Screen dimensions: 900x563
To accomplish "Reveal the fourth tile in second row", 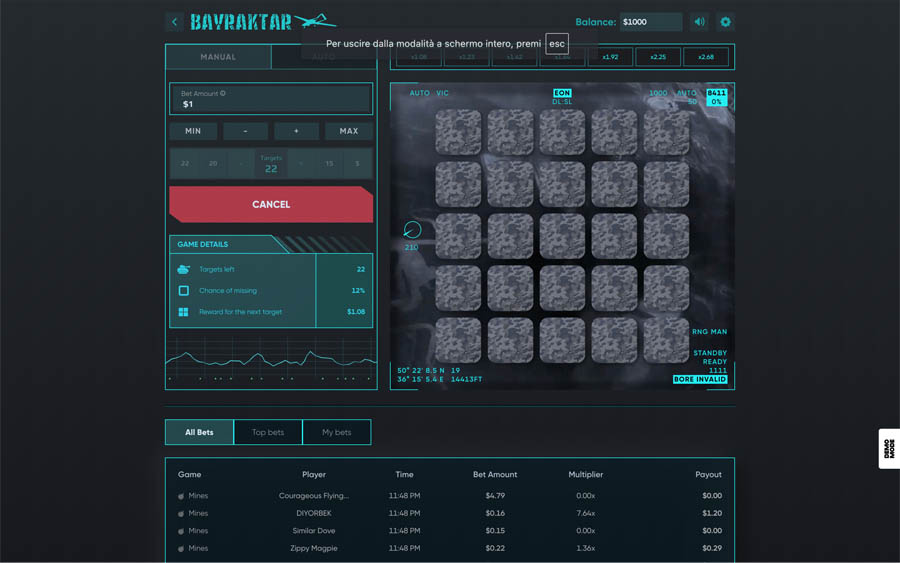I will pyautogui.click(x=614, y=184).
